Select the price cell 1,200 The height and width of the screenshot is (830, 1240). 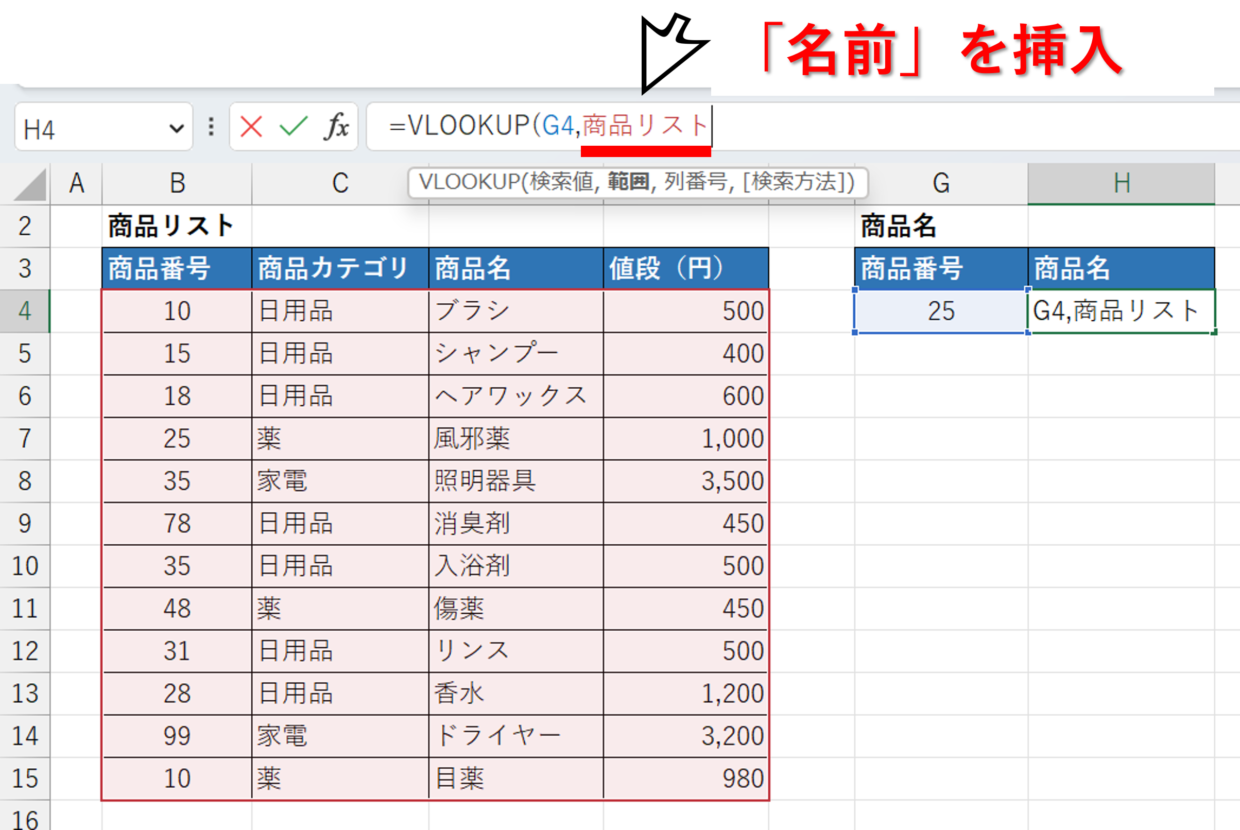686,693
